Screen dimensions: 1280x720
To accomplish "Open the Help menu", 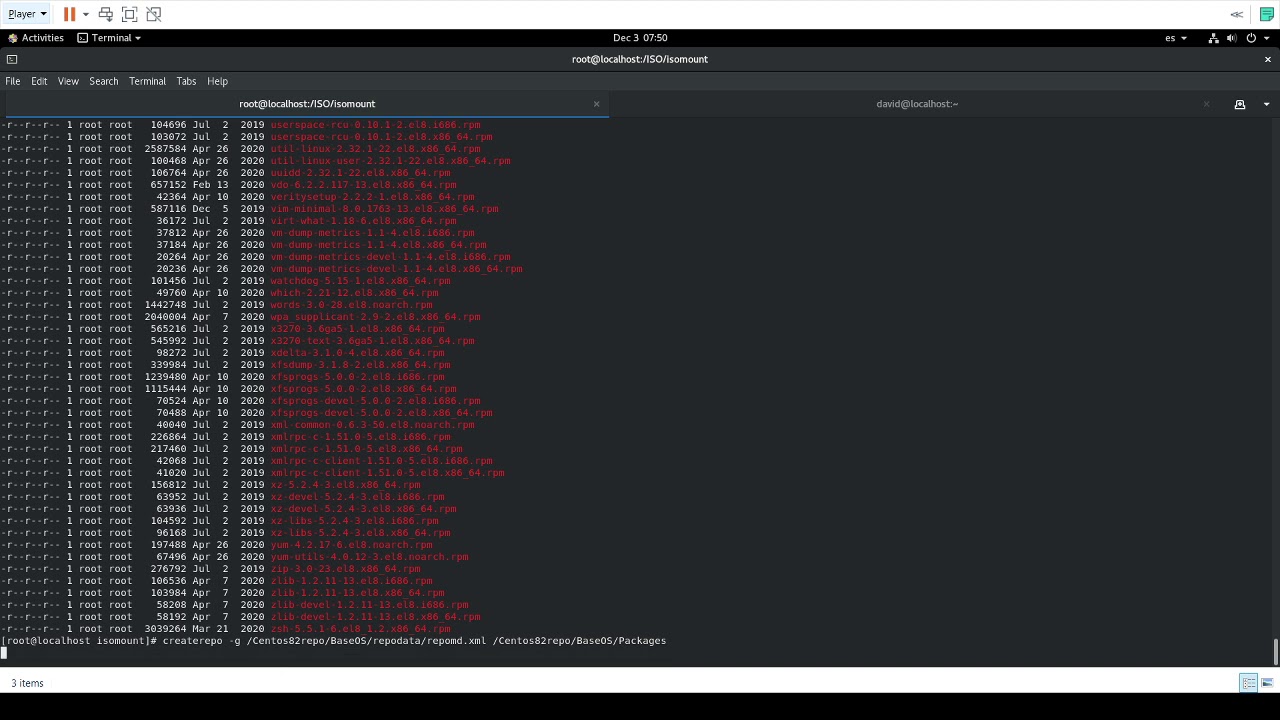I will pos(217,81).
